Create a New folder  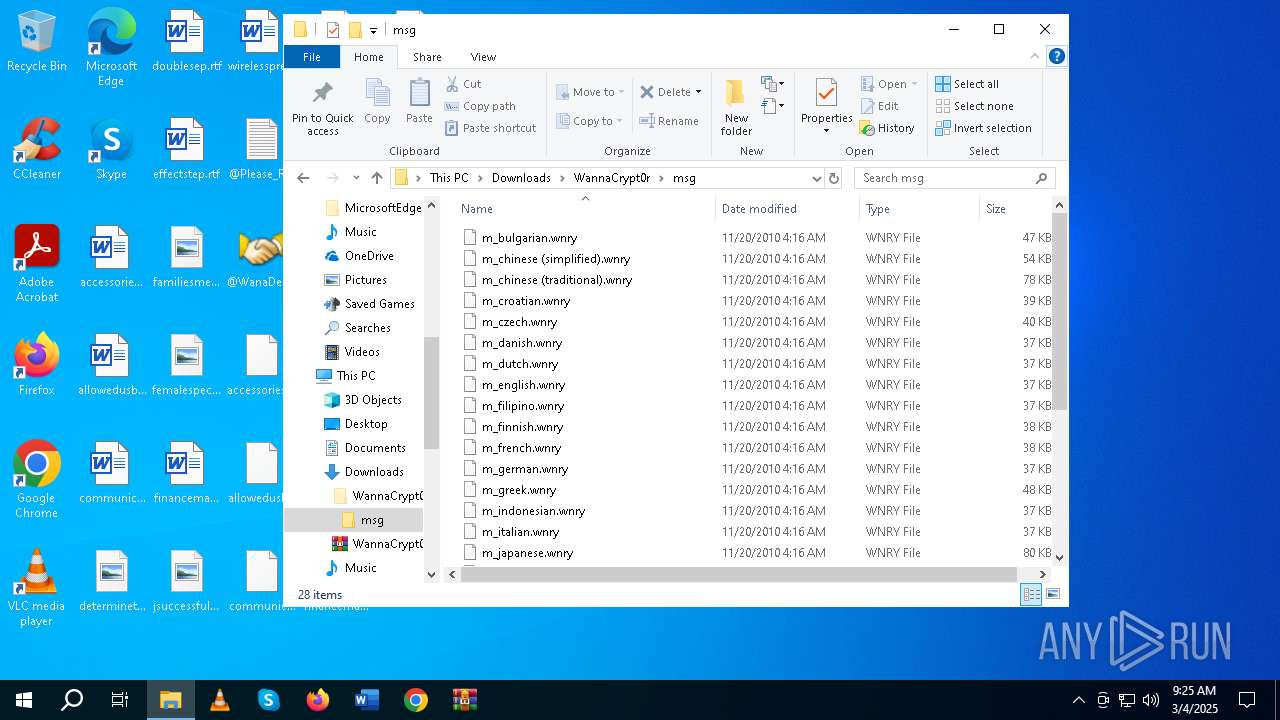tap(736, 108)
